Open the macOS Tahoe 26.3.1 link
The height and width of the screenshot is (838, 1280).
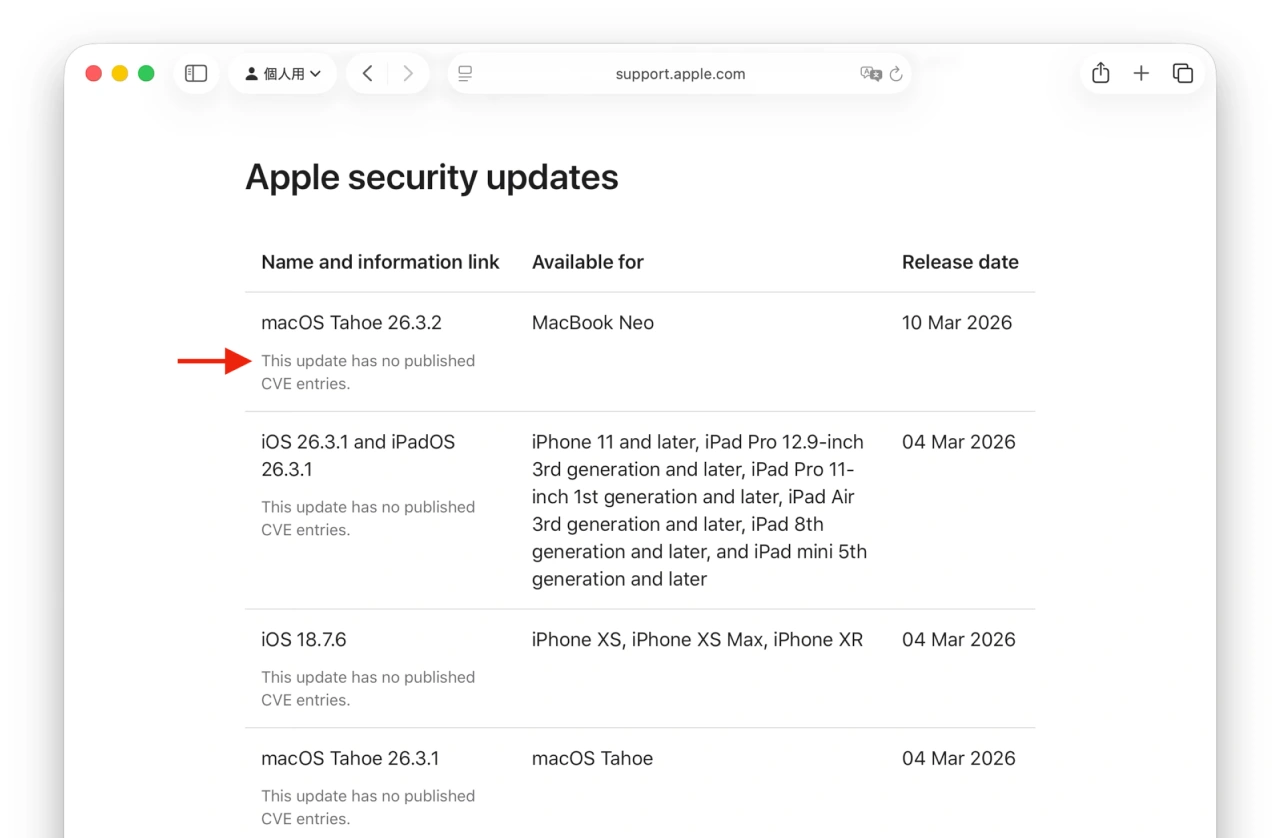click(x=350, y=758)
